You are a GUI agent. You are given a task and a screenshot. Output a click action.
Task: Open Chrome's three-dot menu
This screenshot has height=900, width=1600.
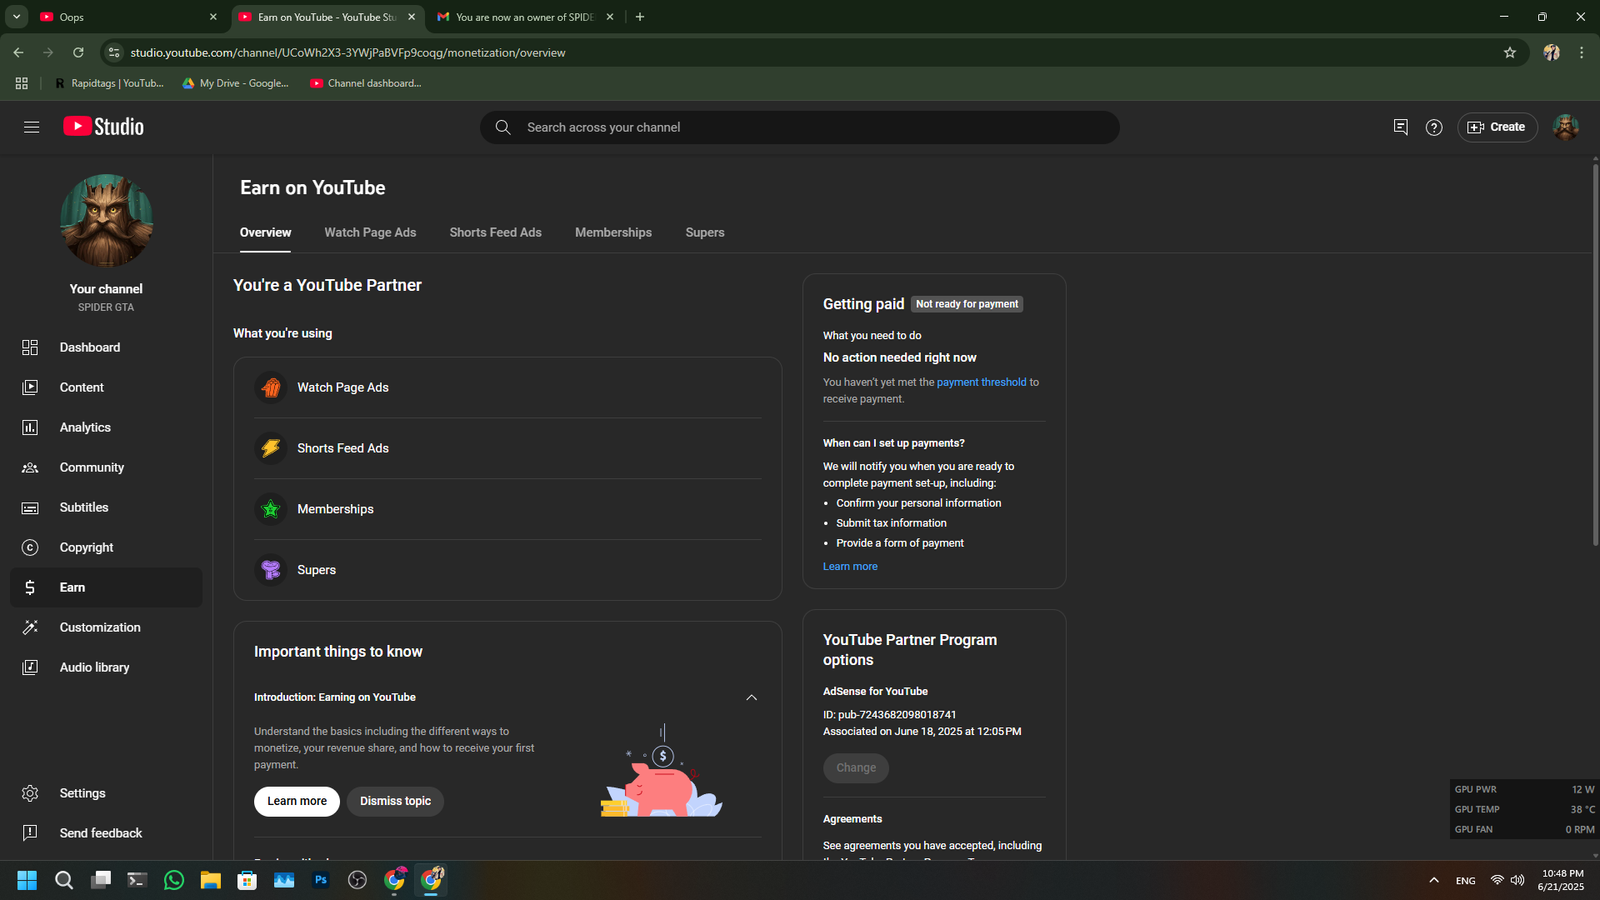pos(1581,53)
